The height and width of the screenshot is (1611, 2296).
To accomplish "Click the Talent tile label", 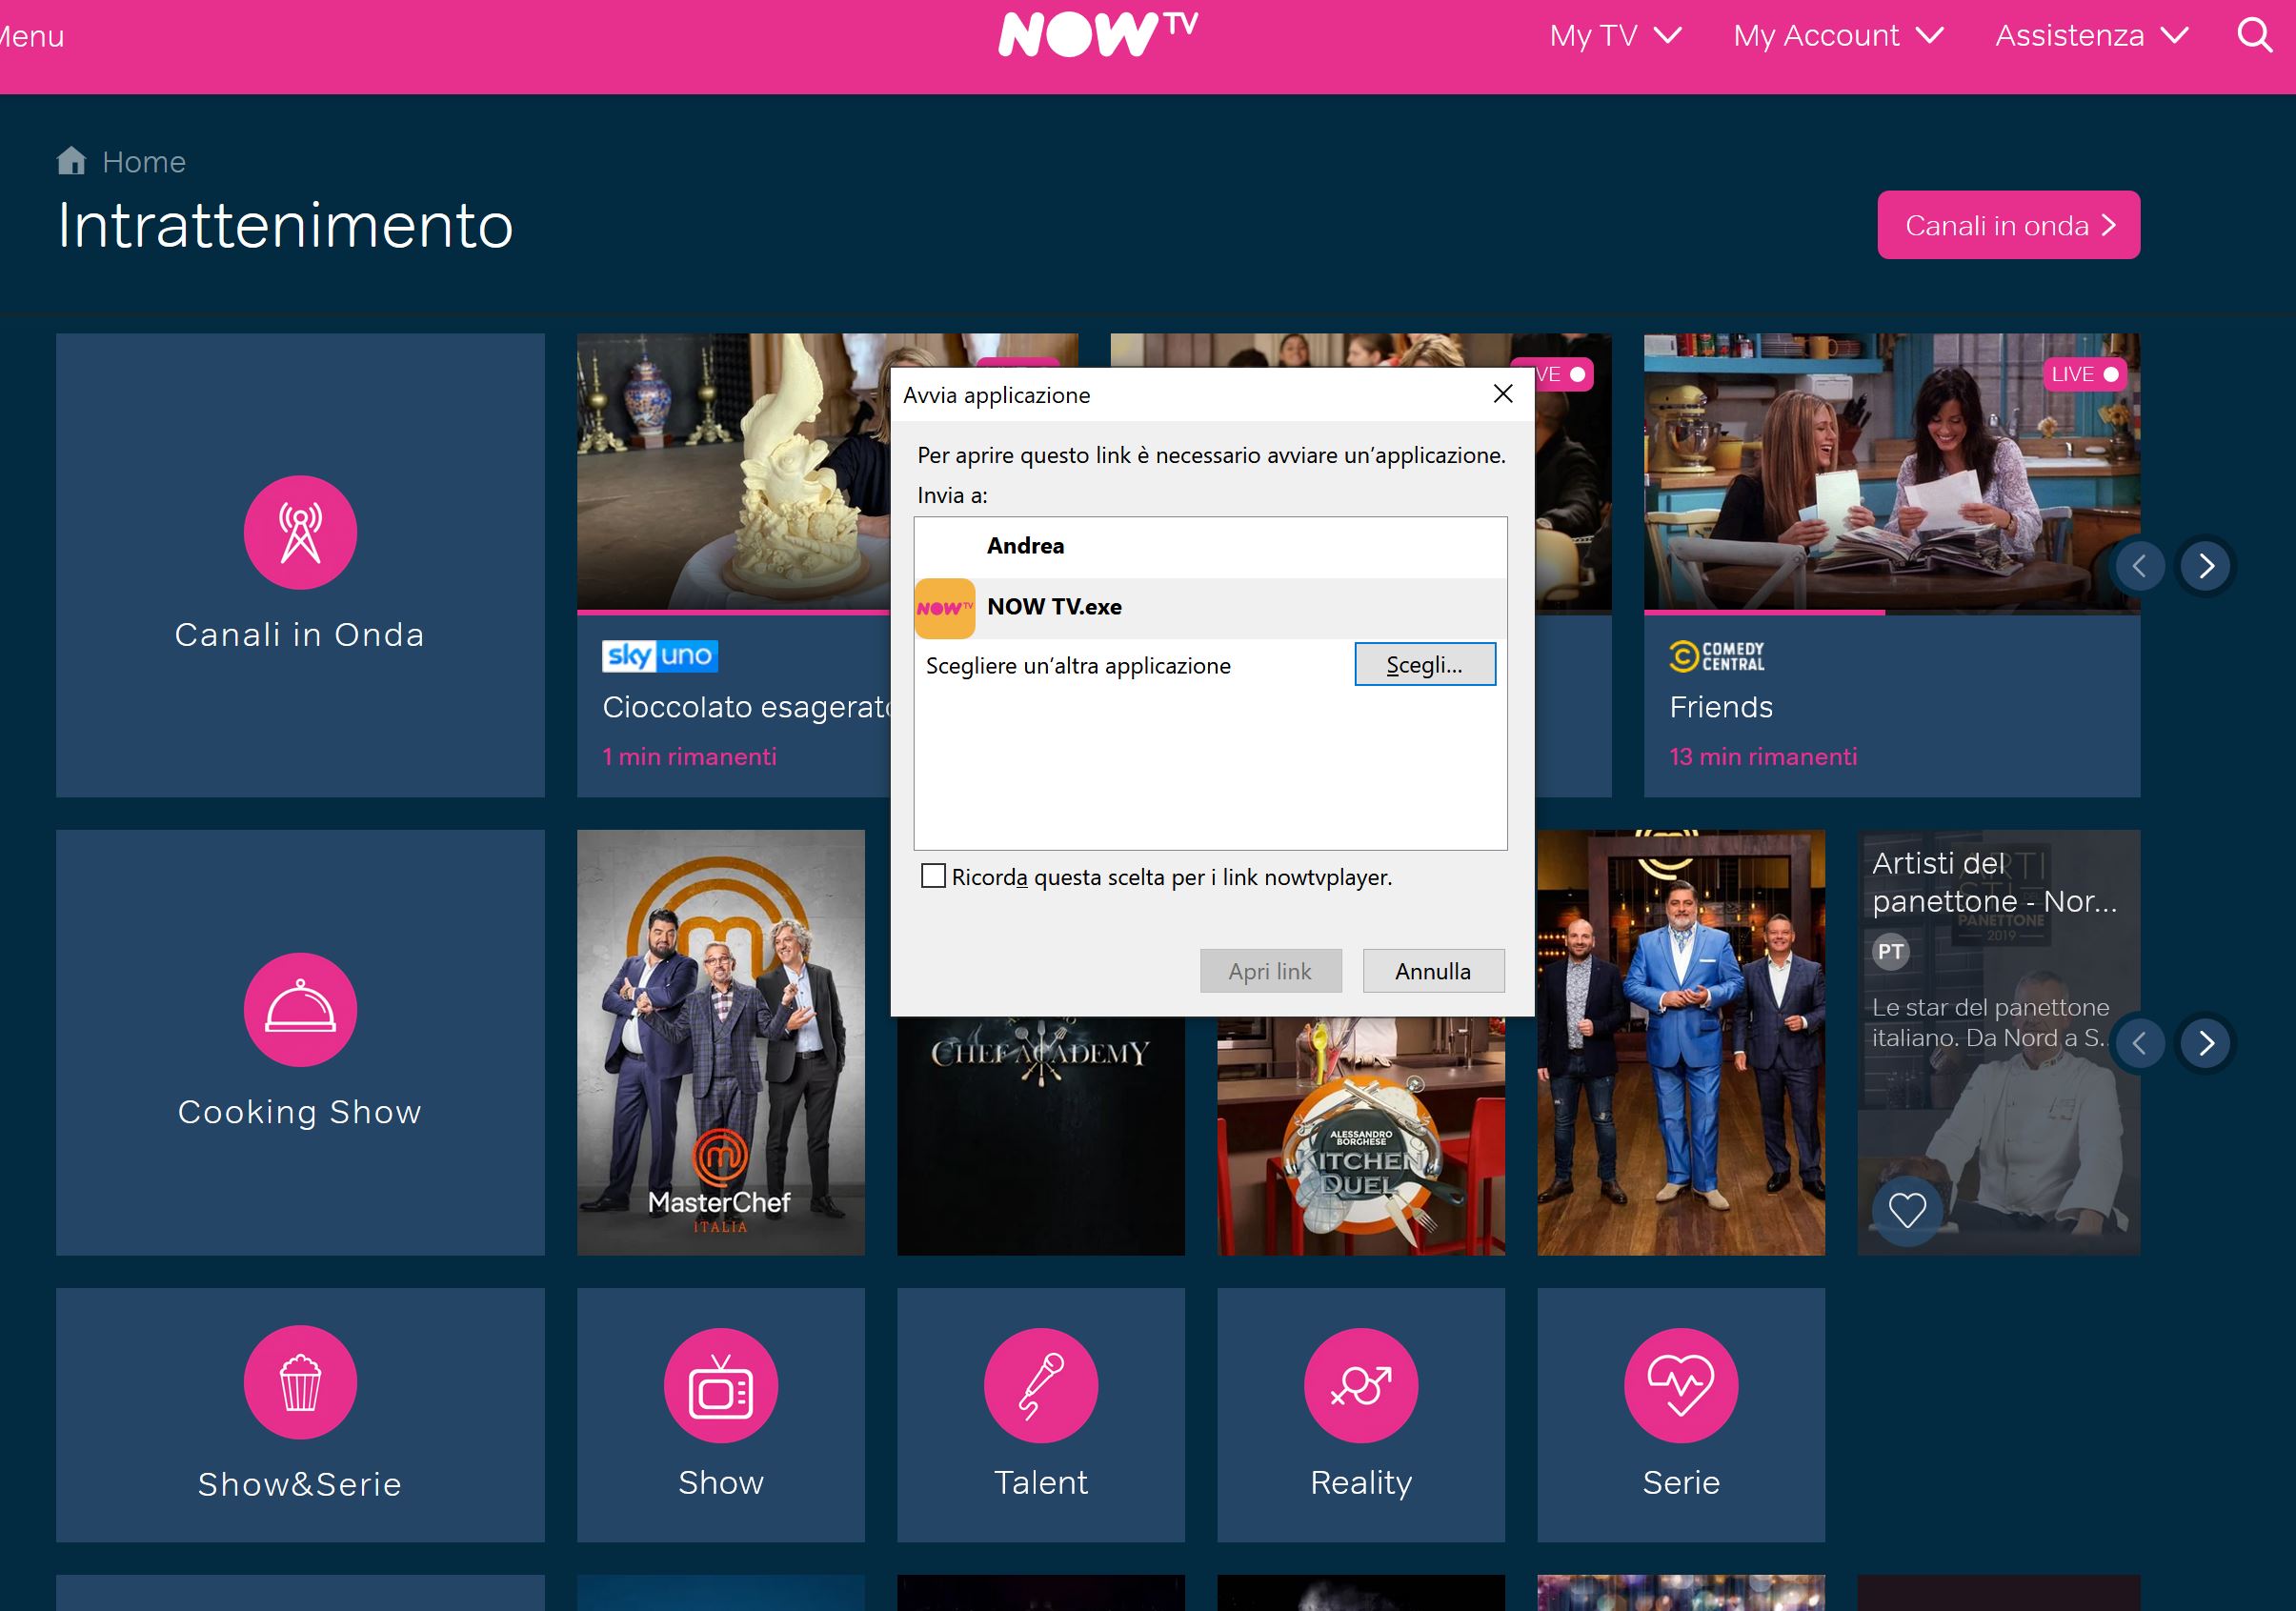I will click(x=1041, y=1482).
